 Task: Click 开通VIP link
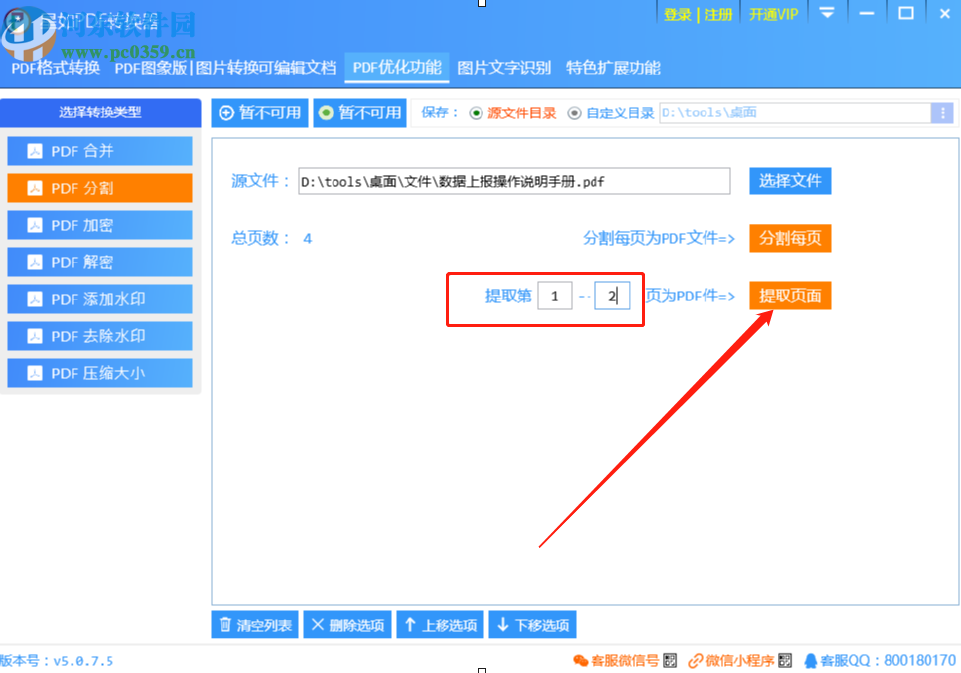[x=773, y=15]
